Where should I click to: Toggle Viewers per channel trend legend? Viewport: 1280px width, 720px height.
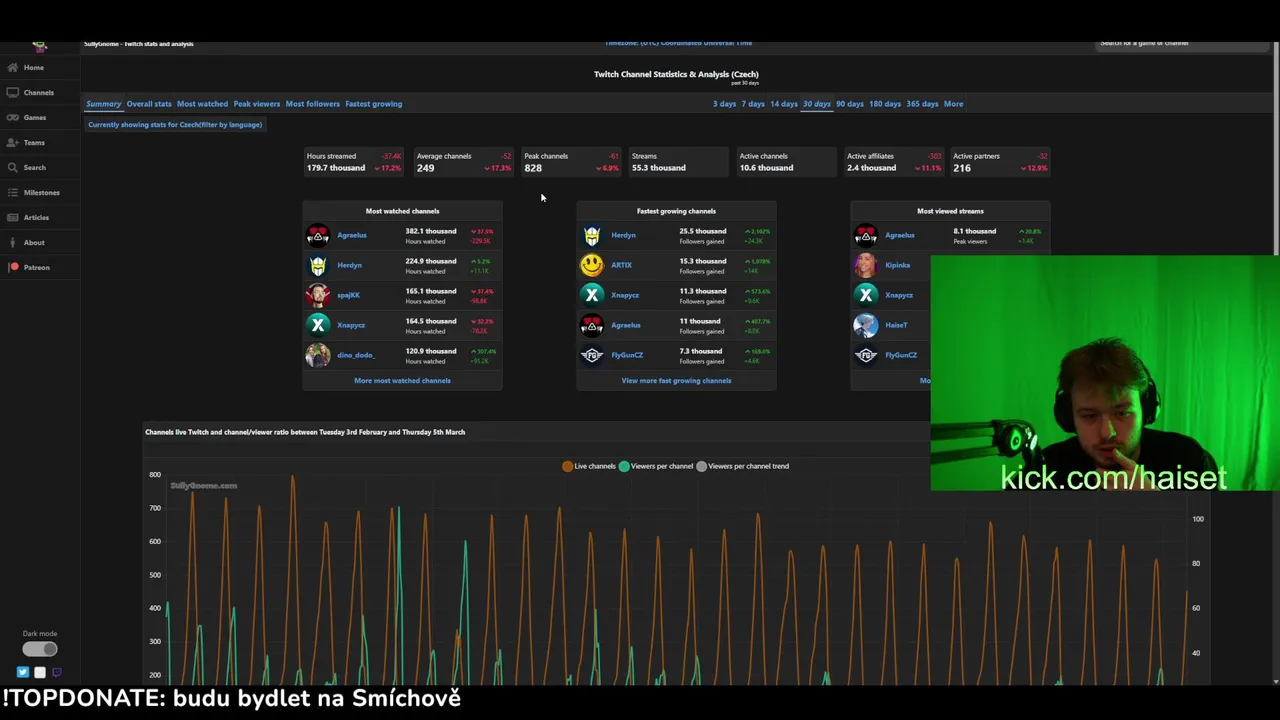coord(742,466)
